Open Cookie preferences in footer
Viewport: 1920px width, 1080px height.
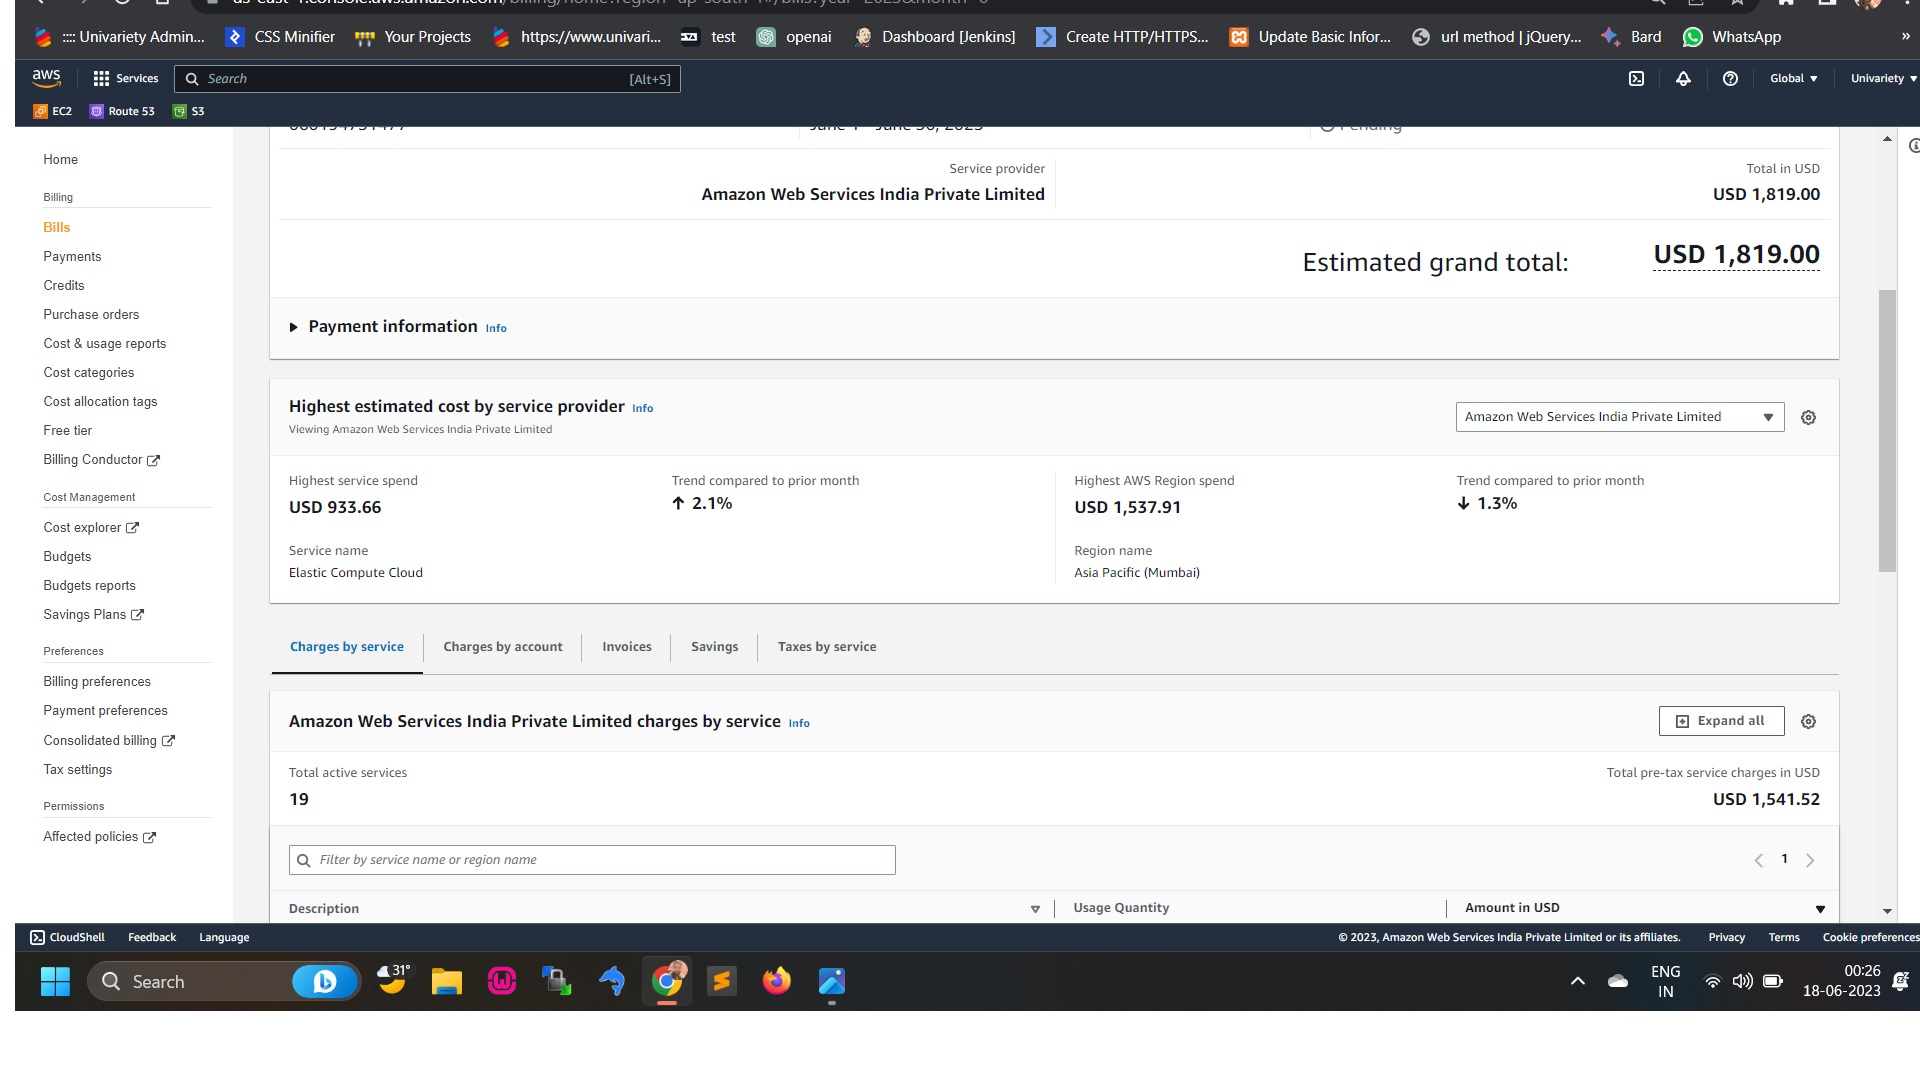tap(1870, 938)
